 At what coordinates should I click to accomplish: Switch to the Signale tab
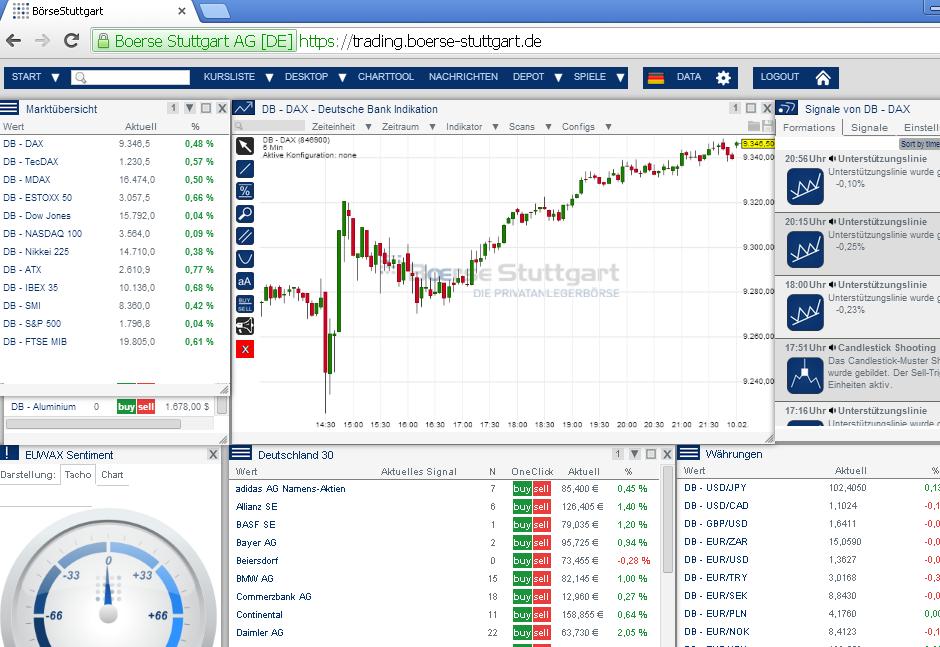pyautogui.click(x=868, y=127)
